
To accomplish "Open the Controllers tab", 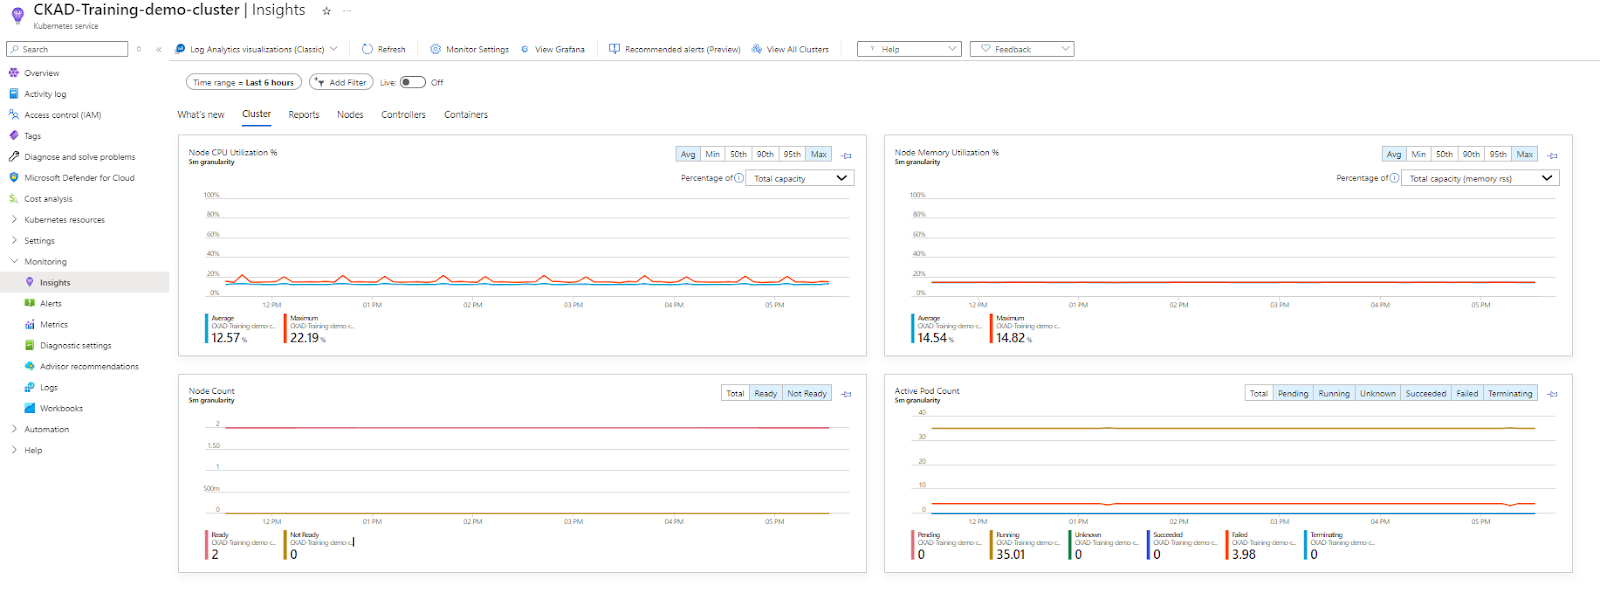I will click(x=403, y=115).
